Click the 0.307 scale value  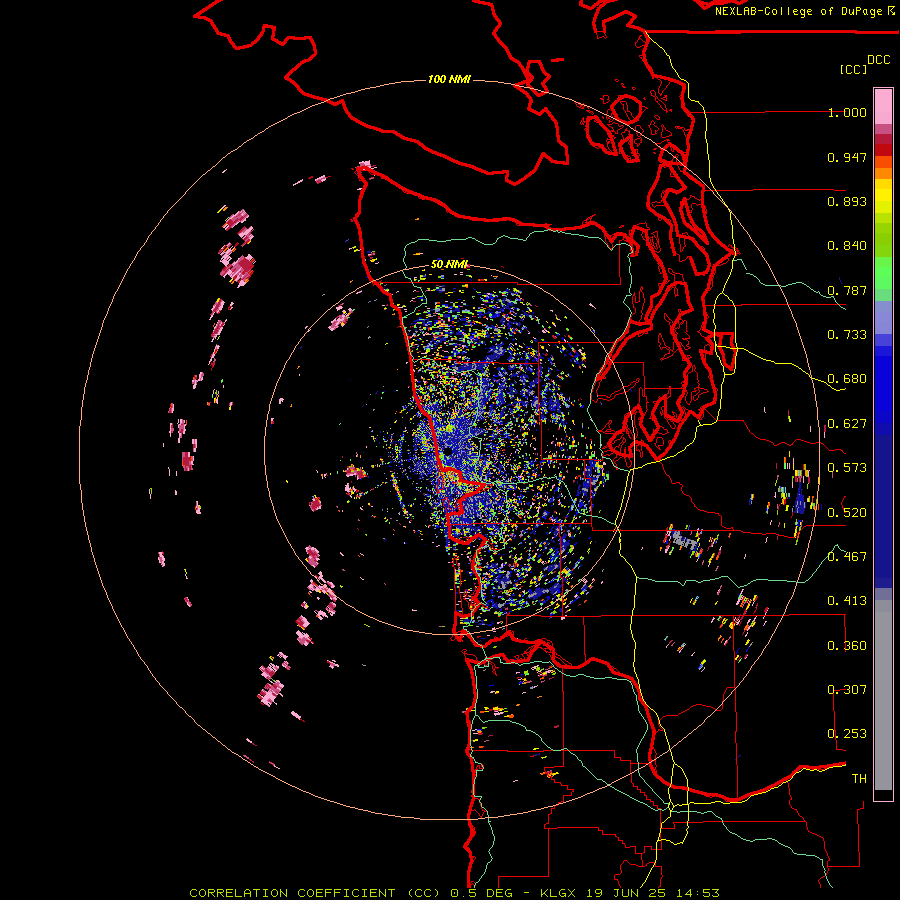coord(847,690)
